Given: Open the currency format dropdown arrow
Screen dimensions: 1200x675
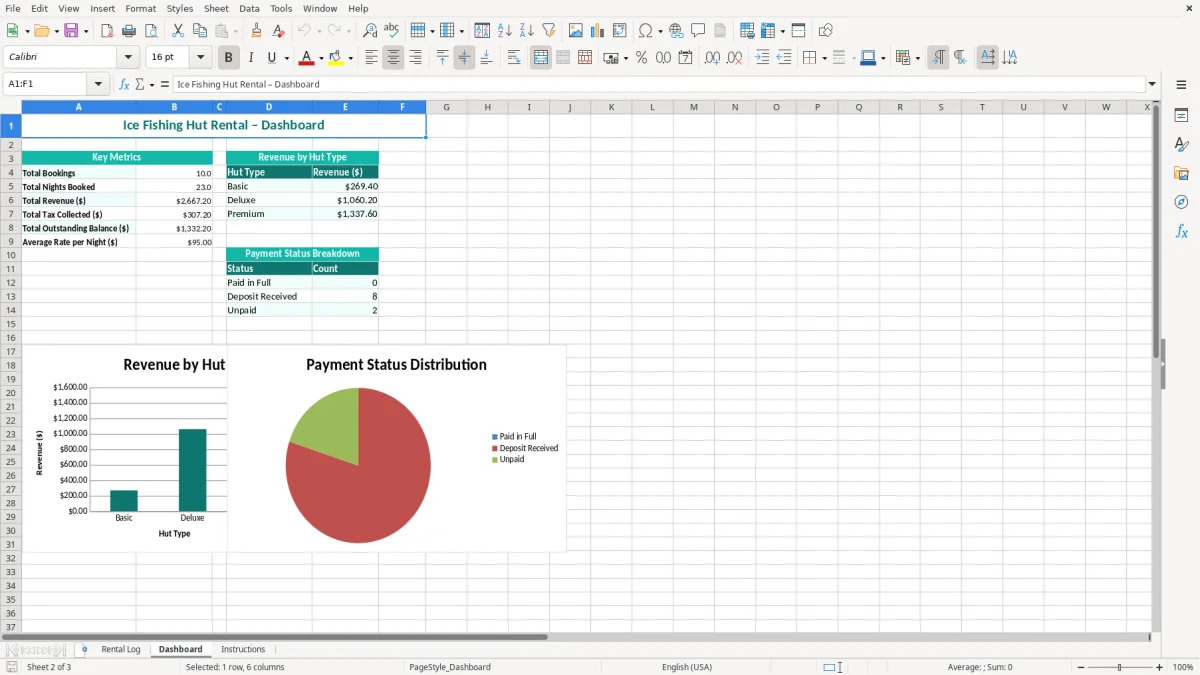Looking at the screenshot, I should click(x=625, y=58).
